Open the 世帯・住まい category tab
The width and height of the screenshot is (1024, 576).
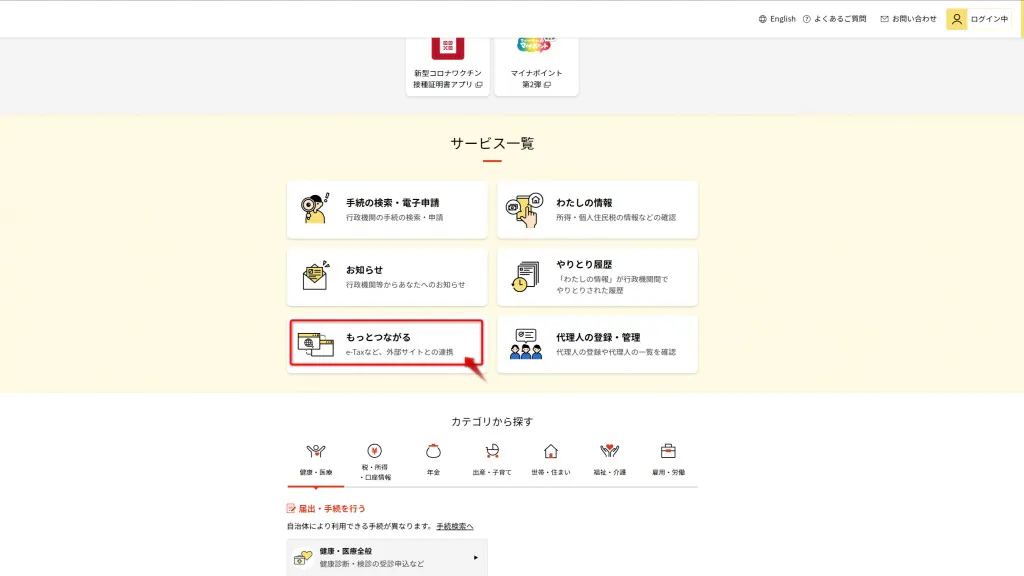(550, 460)
